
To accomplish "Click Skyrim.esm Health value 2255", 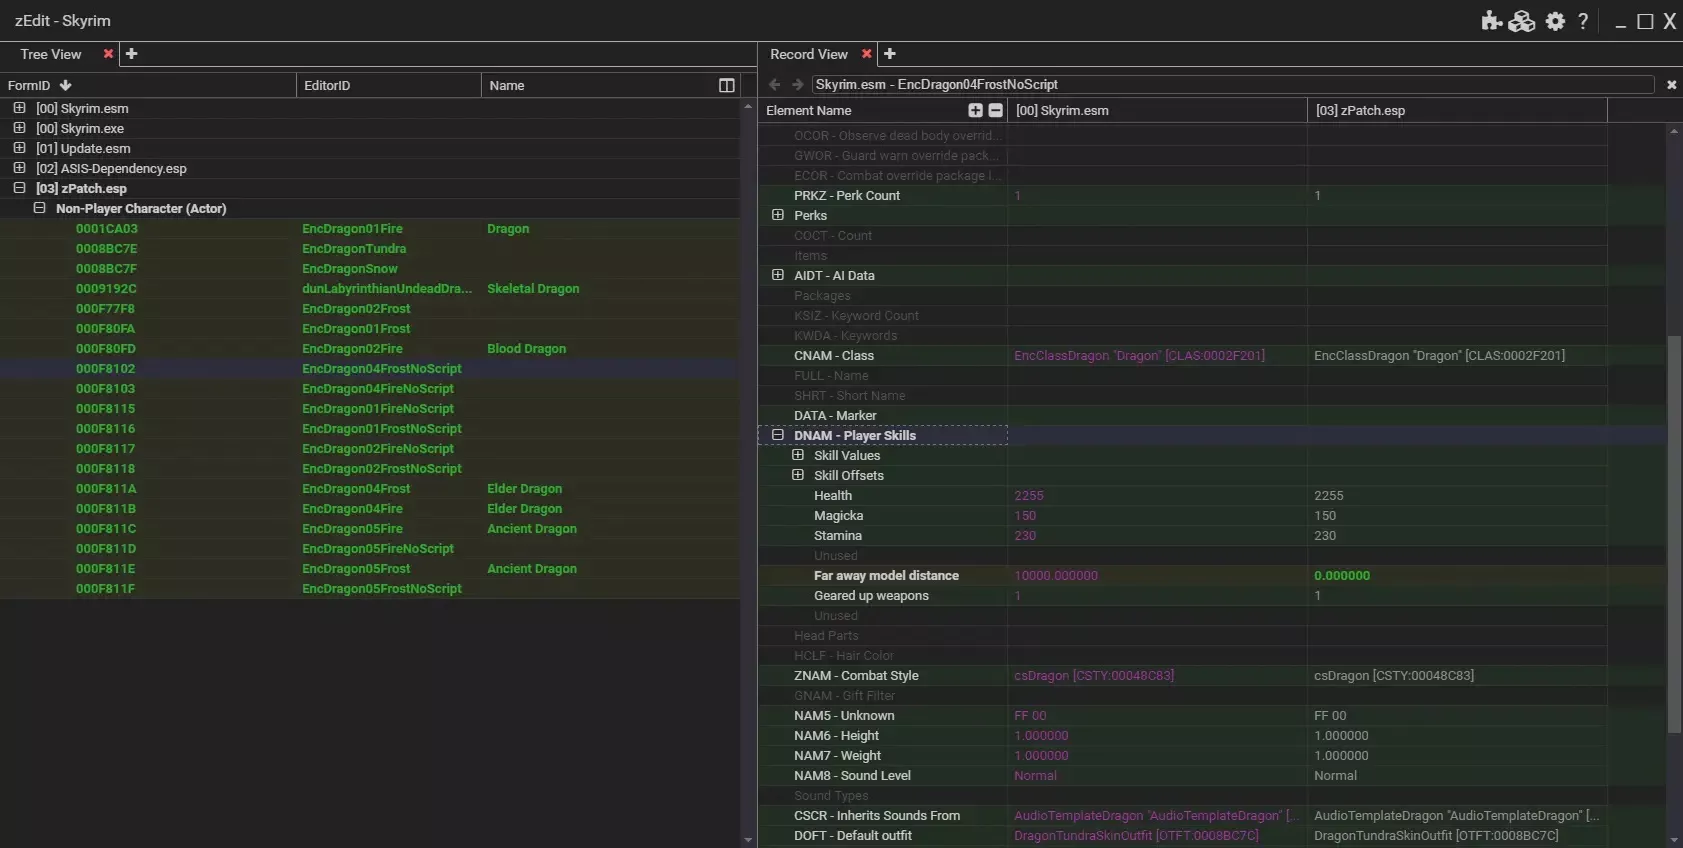I will click(1029, 495).
